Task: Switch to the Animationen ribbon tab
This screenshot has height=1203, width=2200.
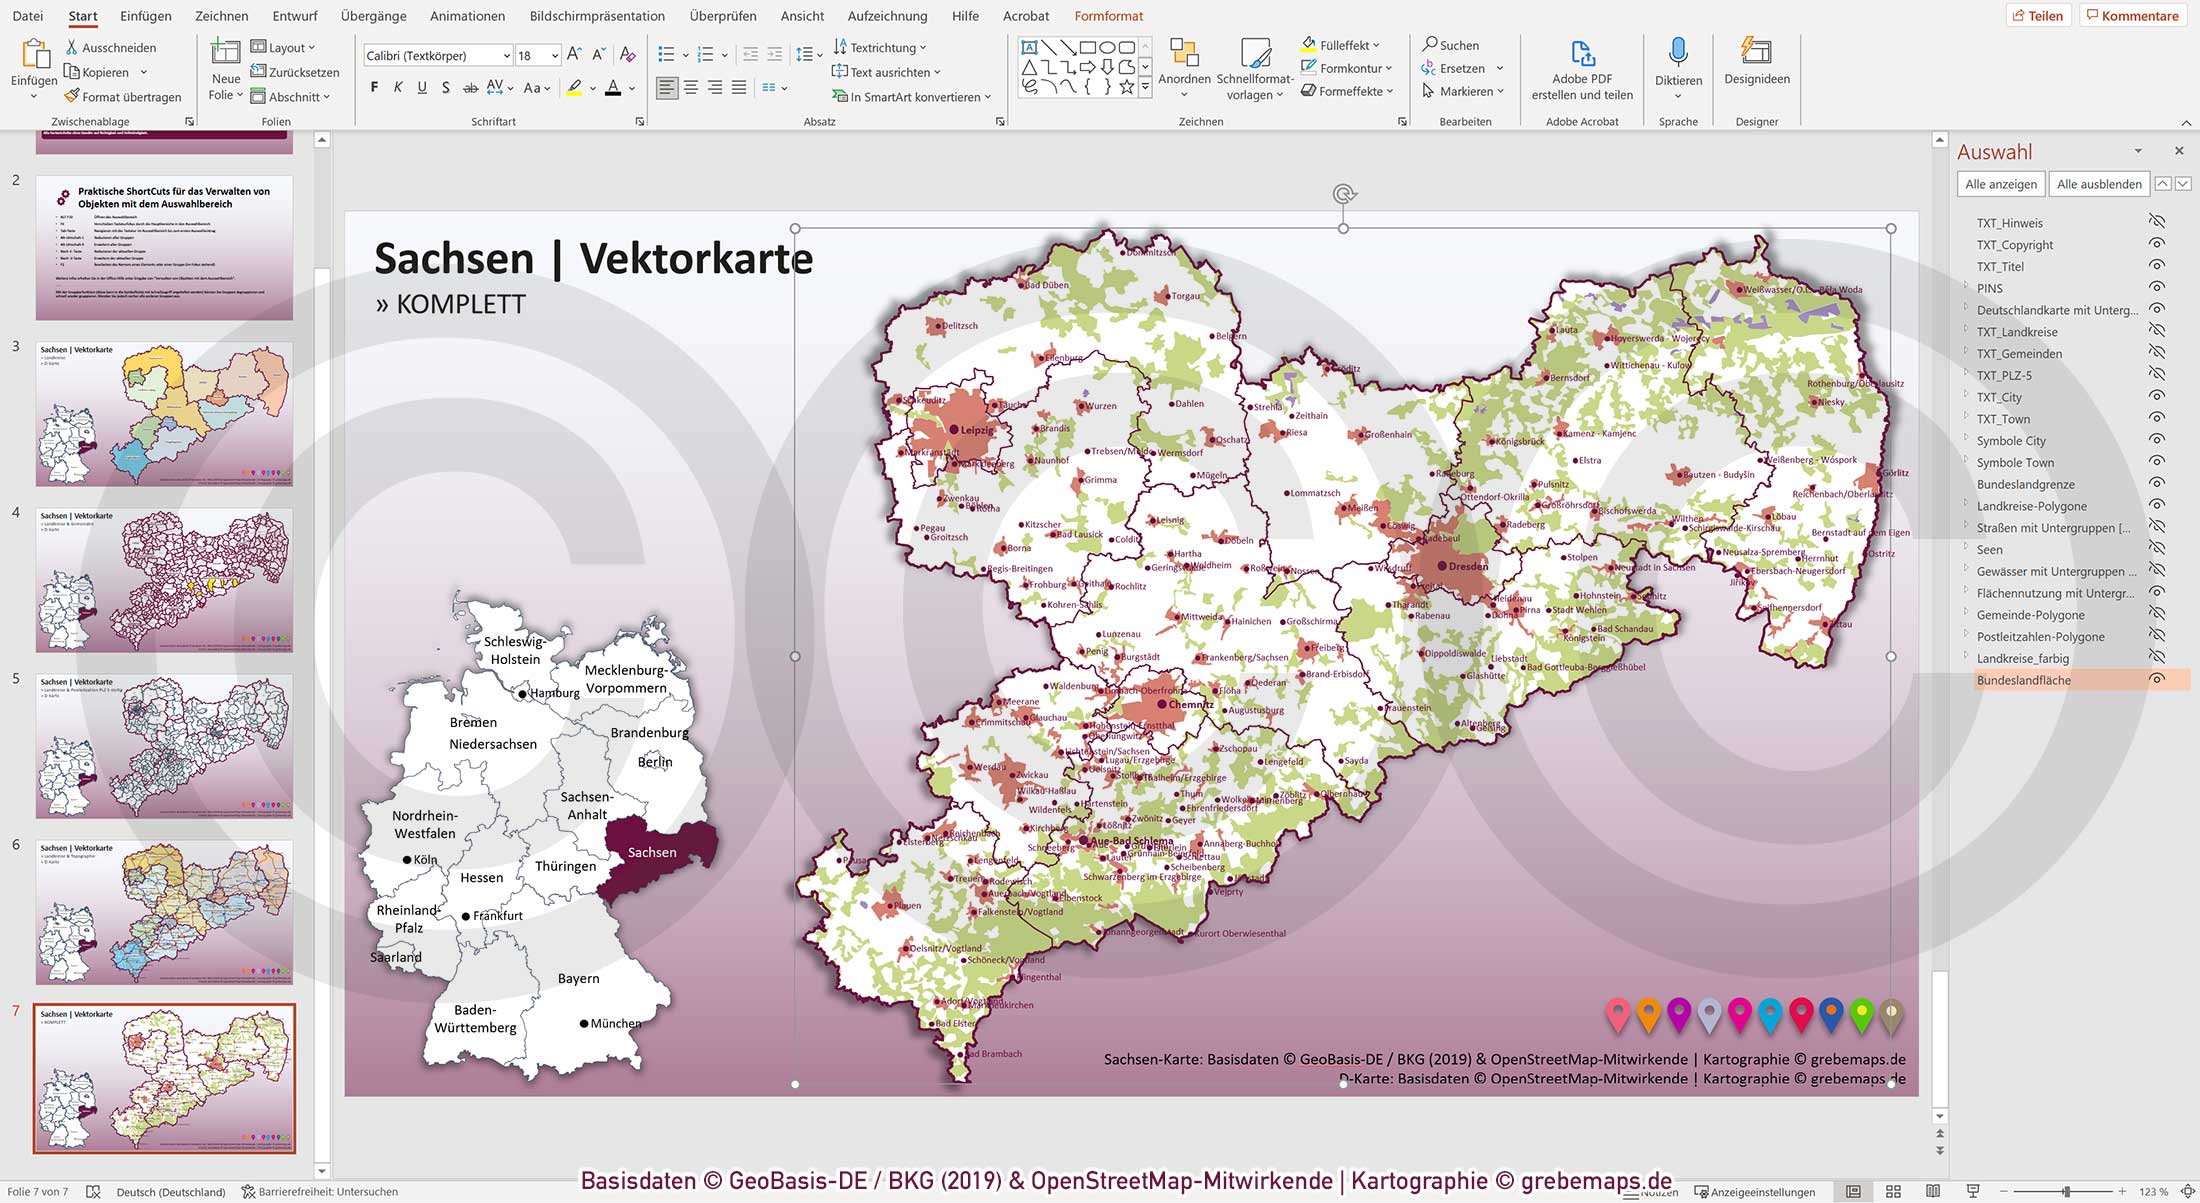Action: [466, 15]
